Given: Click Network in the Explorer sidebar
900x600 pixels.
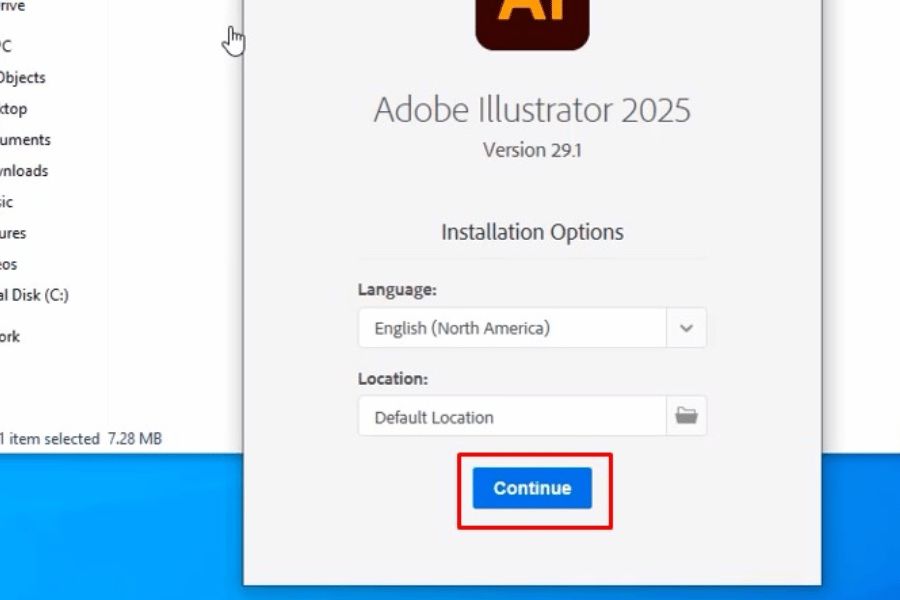Looking at the screenshot, I should [x=10, y=336].
